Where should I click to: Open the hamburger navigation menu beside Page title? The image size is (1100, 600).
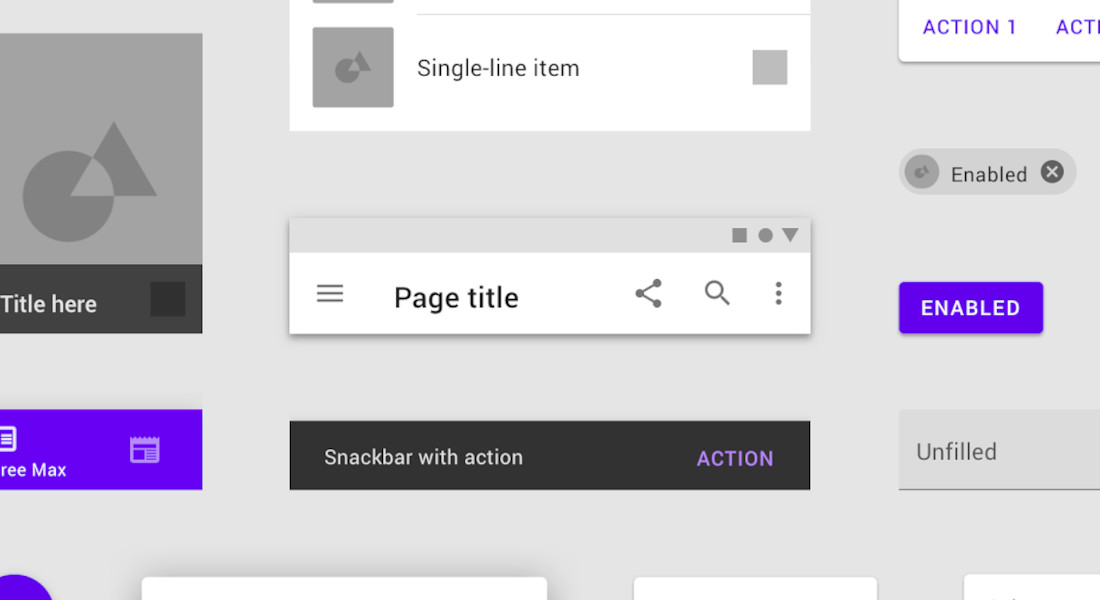pos(330,294)
